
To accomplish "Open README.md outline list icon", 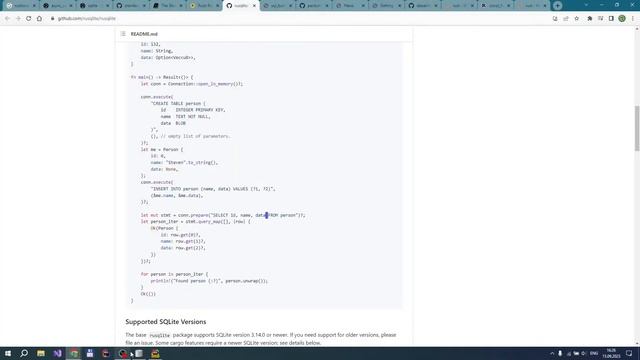I will (123, 34).
